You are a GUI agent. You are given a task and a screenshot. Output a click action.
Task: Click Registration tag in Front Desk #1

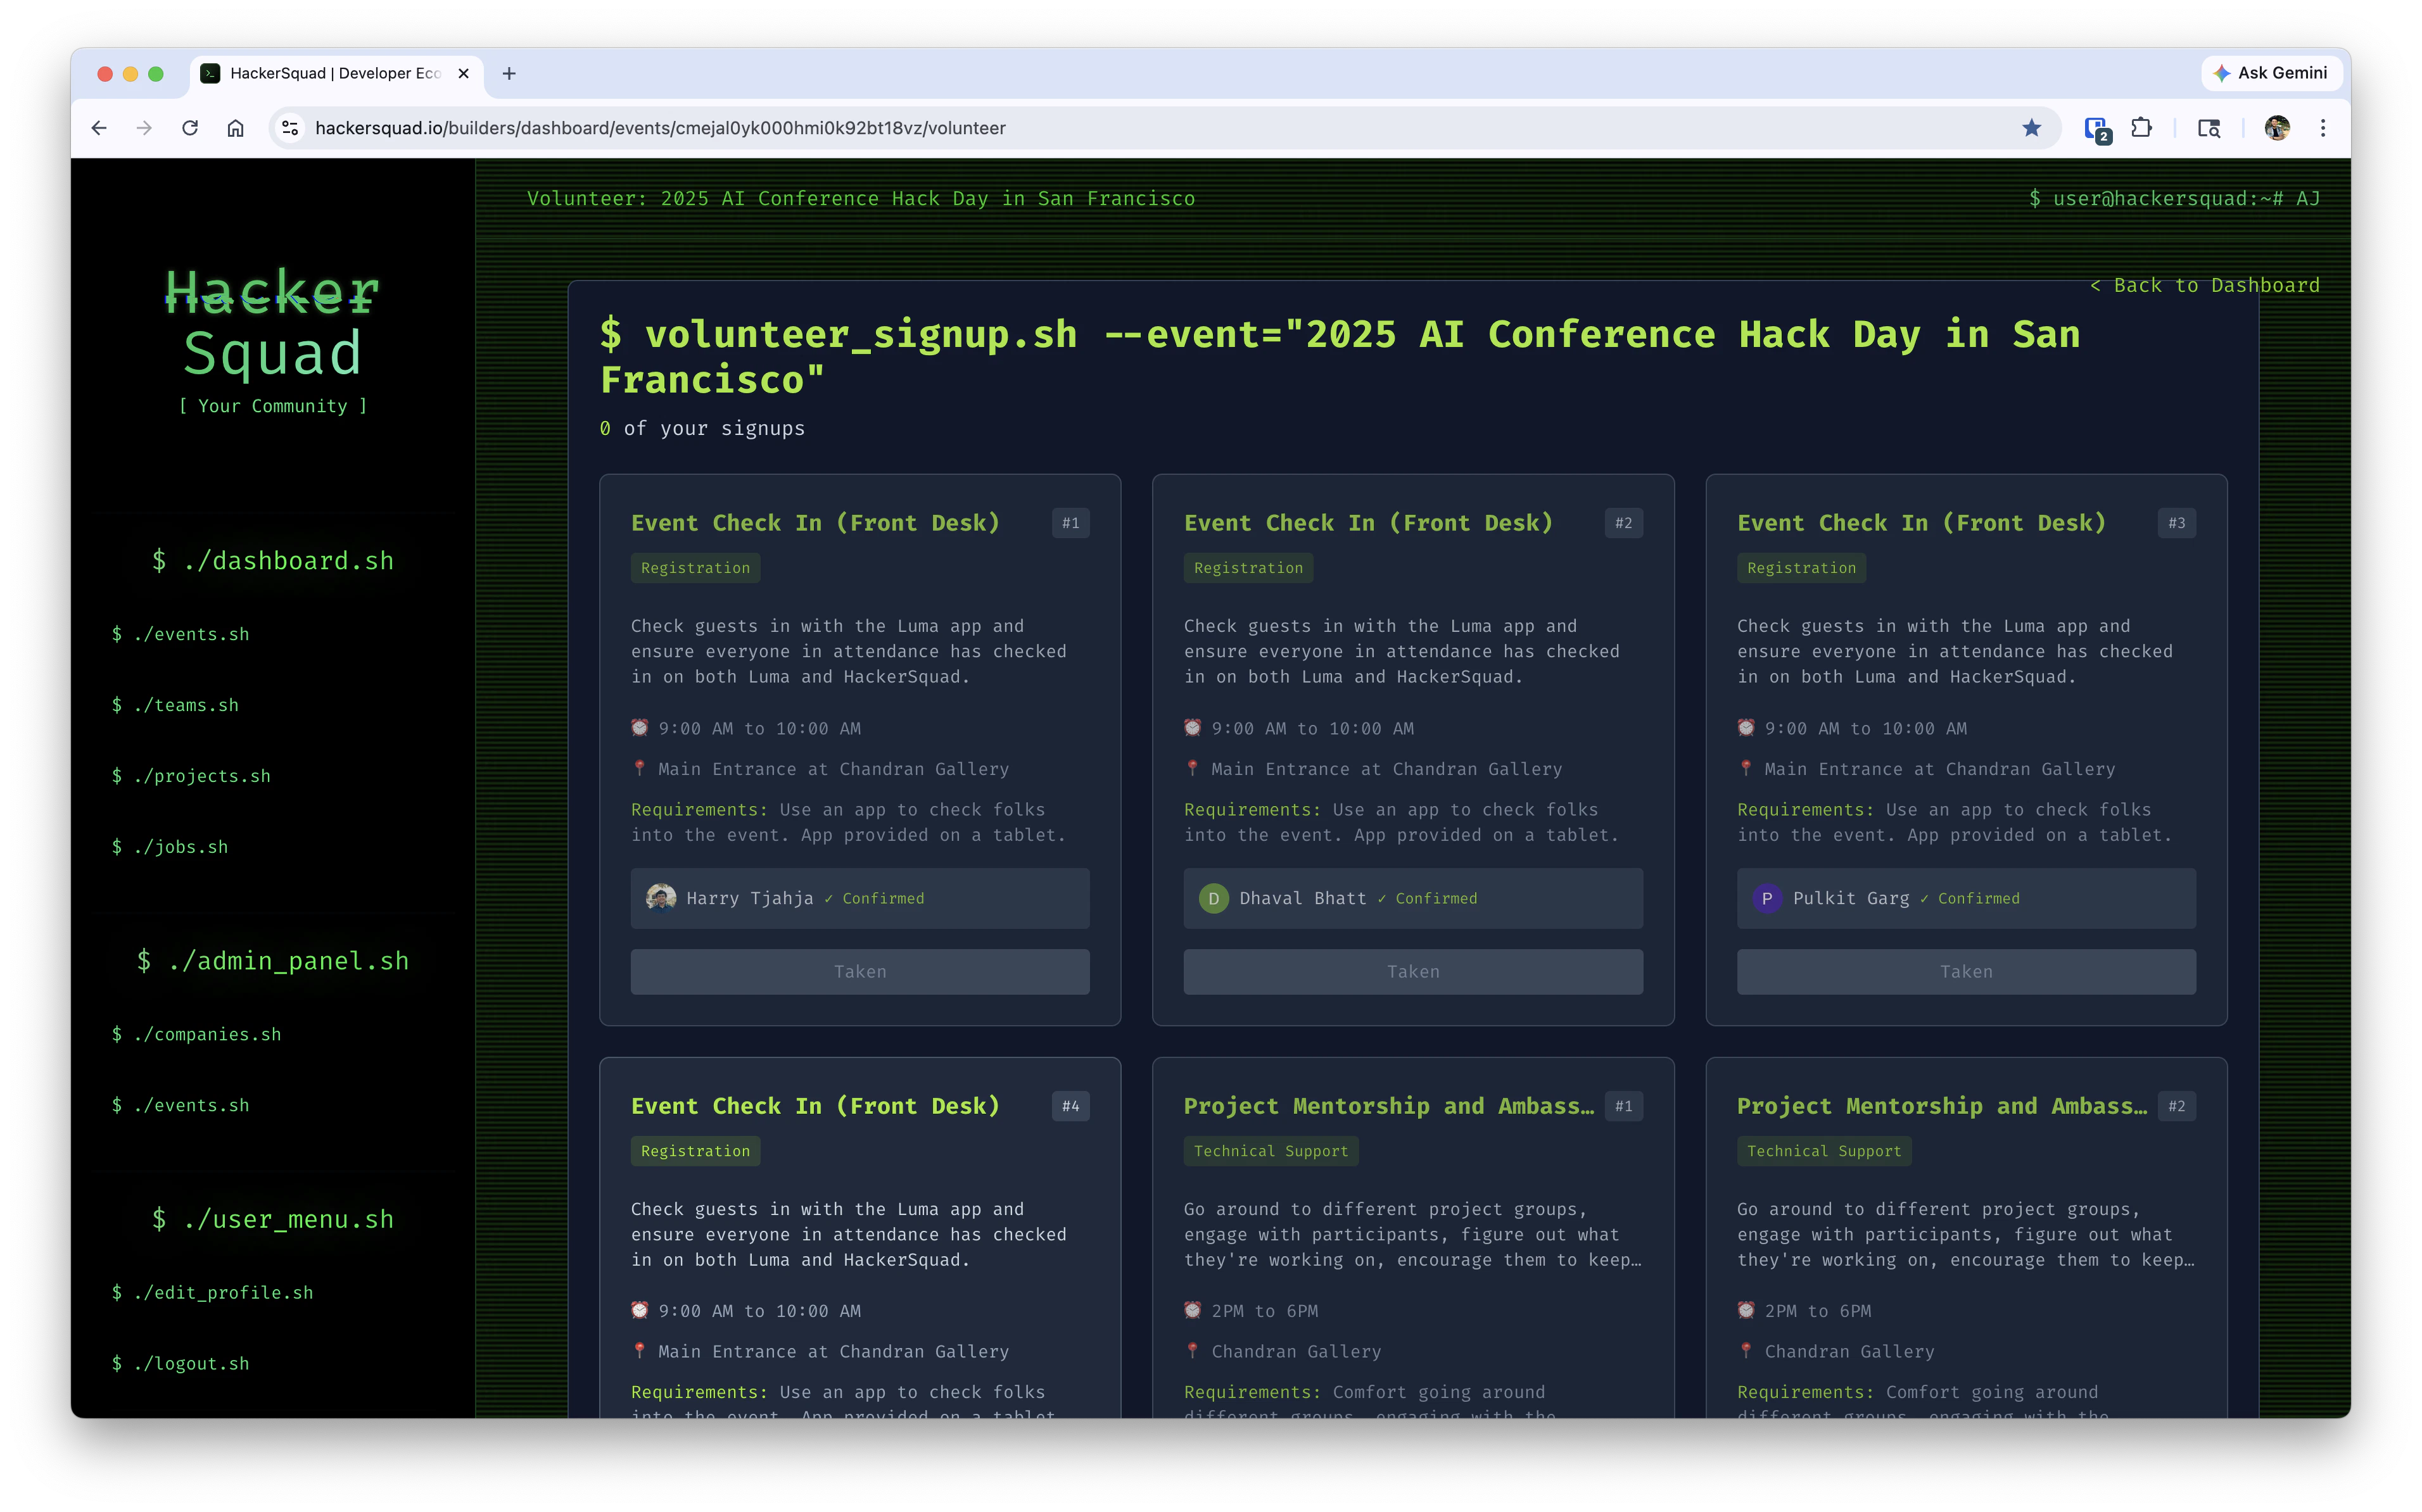click(695, 568)
